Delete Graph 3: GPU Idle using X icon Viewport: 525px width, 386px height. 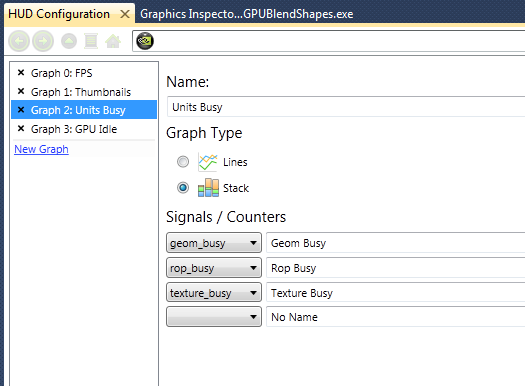pos(21,129)
